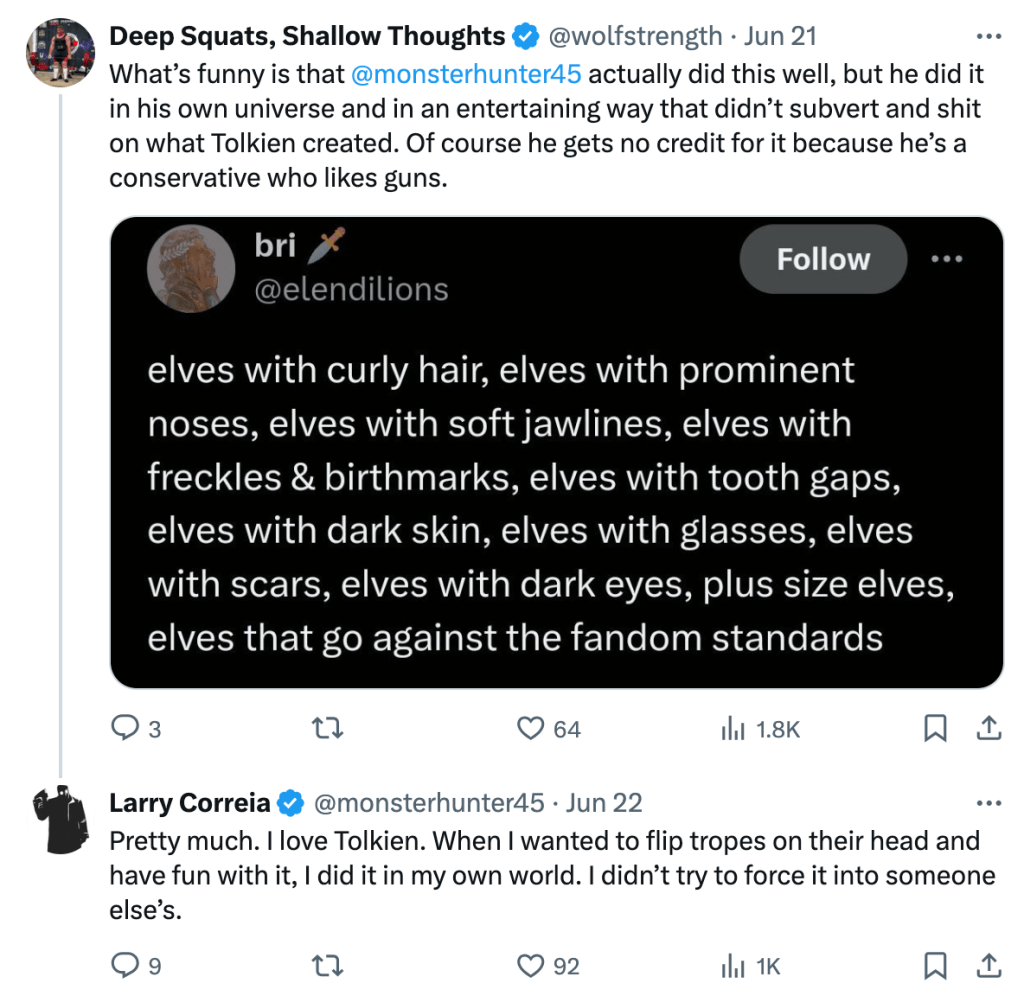Reply to Larry Correia's tweet
The height and width of the screenshot is (996, 1024).
[x=124, y=966]
